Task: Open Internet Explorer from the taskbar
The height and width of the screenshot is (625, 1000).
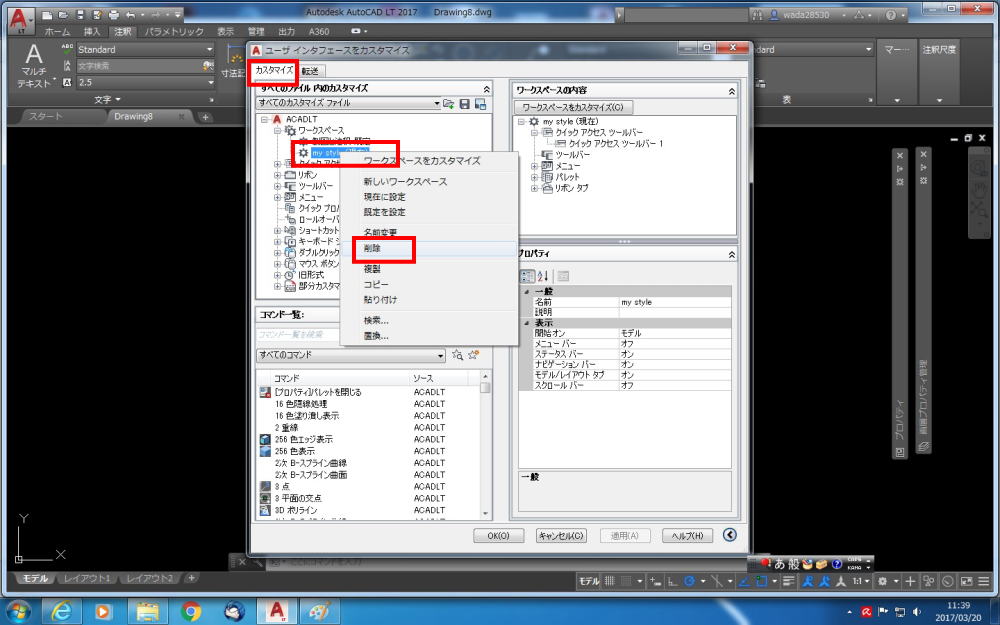Action: tap(61, 612)
